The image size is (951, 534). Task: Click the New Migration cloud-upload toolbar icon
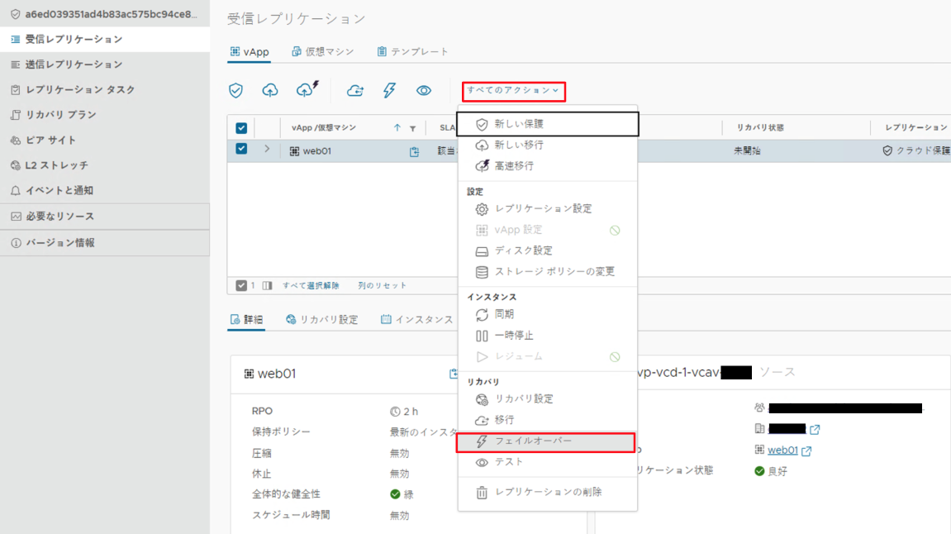[270, 90]
